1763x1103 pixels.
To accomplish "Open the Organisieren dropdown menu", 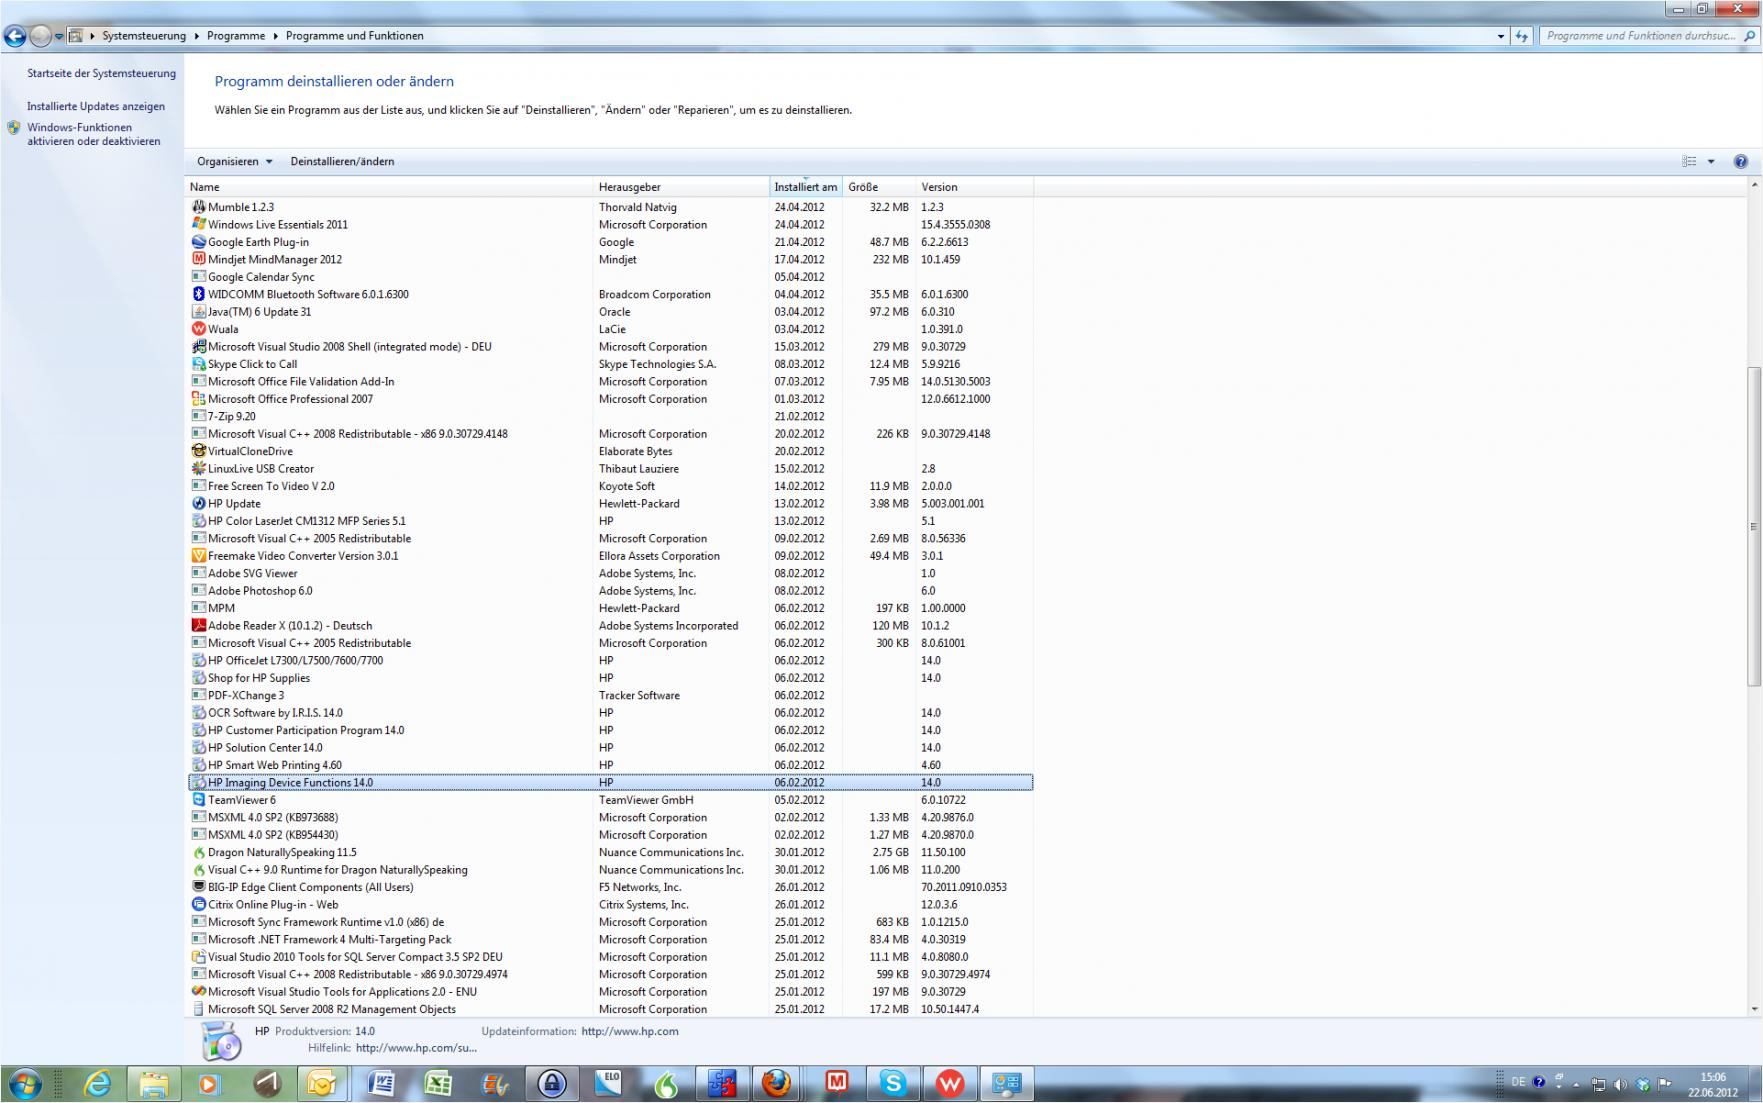I will click(234, 161).
